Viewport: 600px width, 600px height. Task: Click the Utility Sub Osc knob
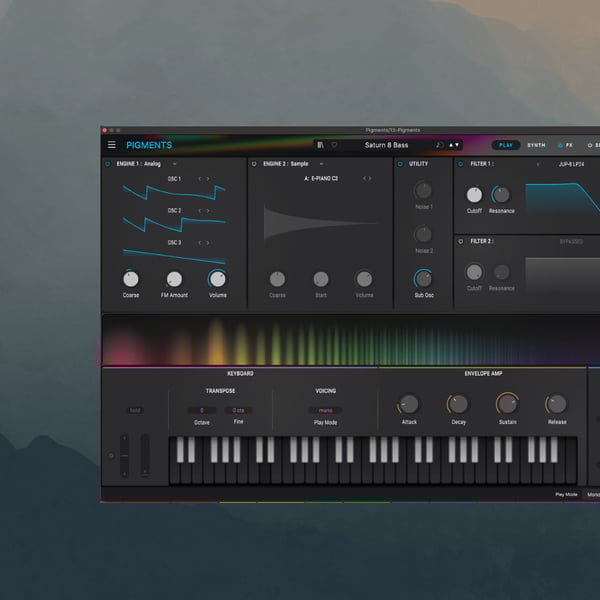pos(423,278)
